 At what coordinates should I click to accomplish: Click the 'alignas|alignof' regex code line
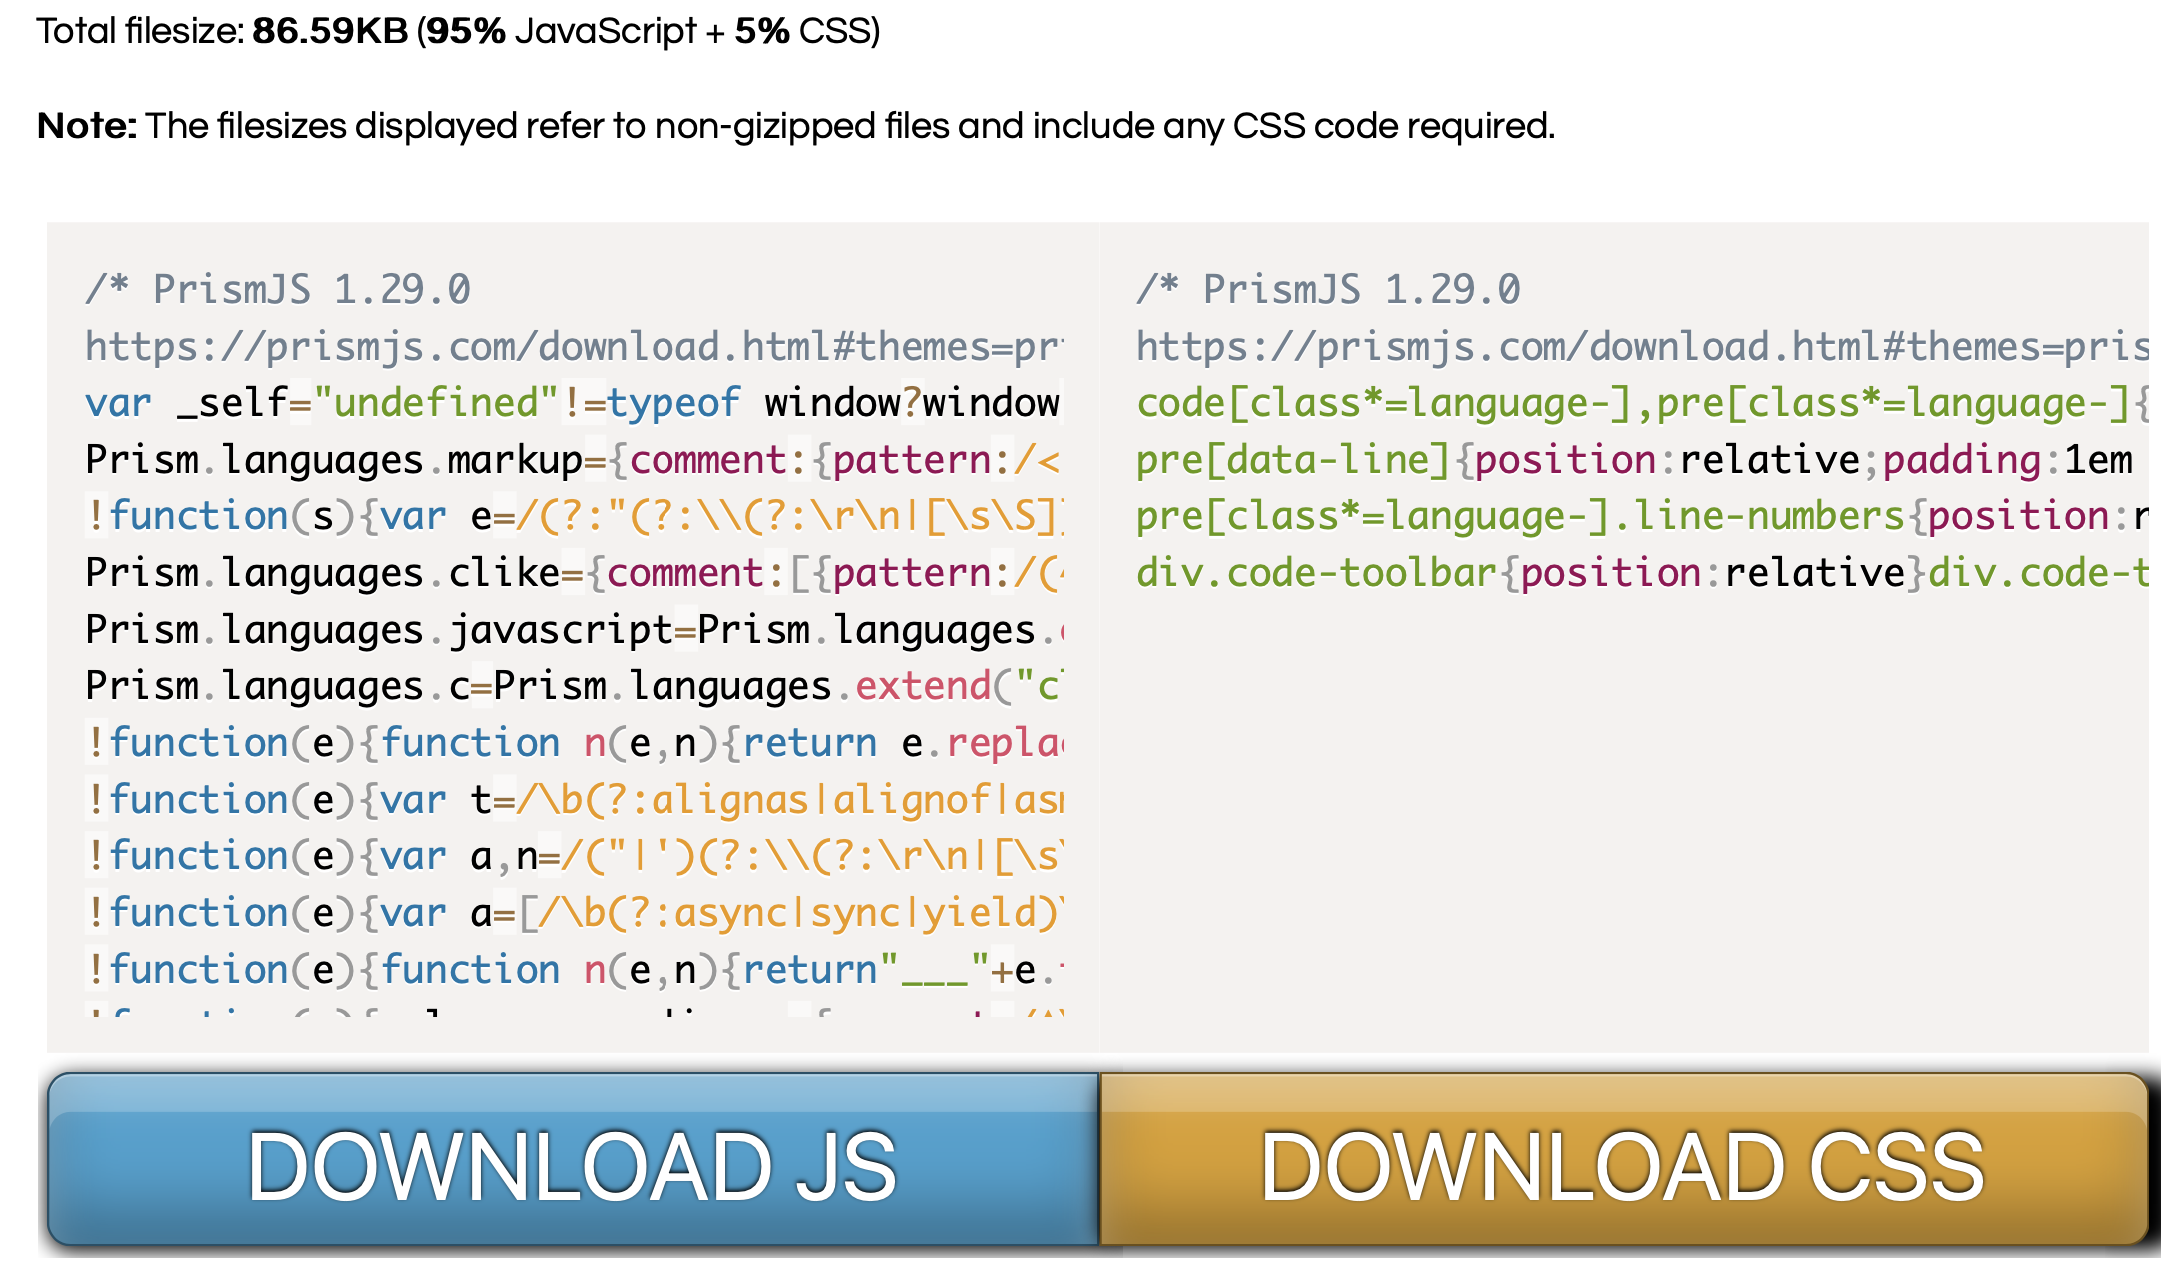[574, 800]
